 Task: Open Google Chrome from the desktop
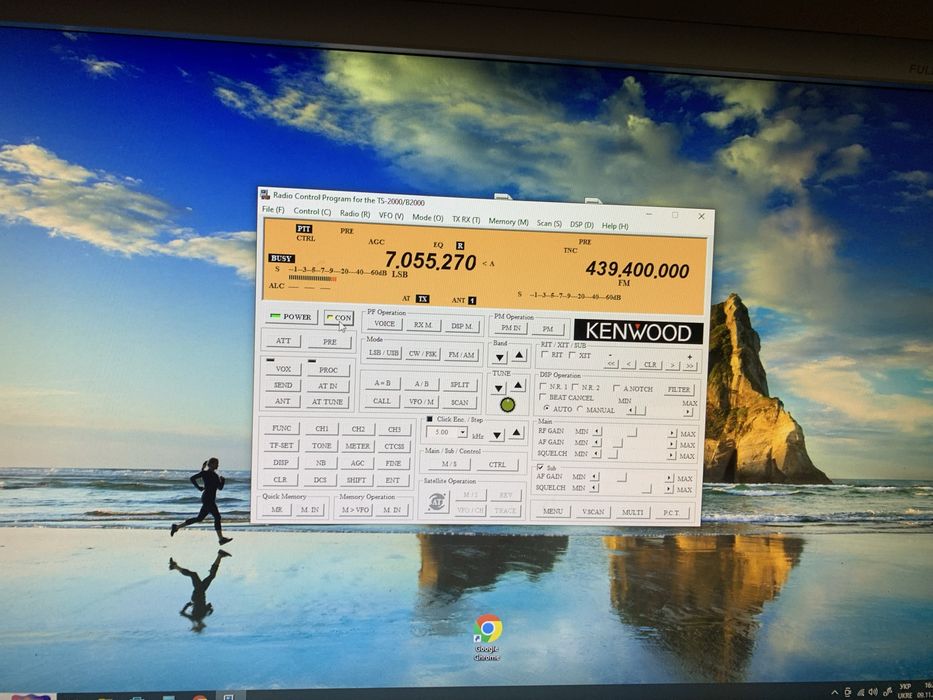pyautogui.click(x=487, y=637)
